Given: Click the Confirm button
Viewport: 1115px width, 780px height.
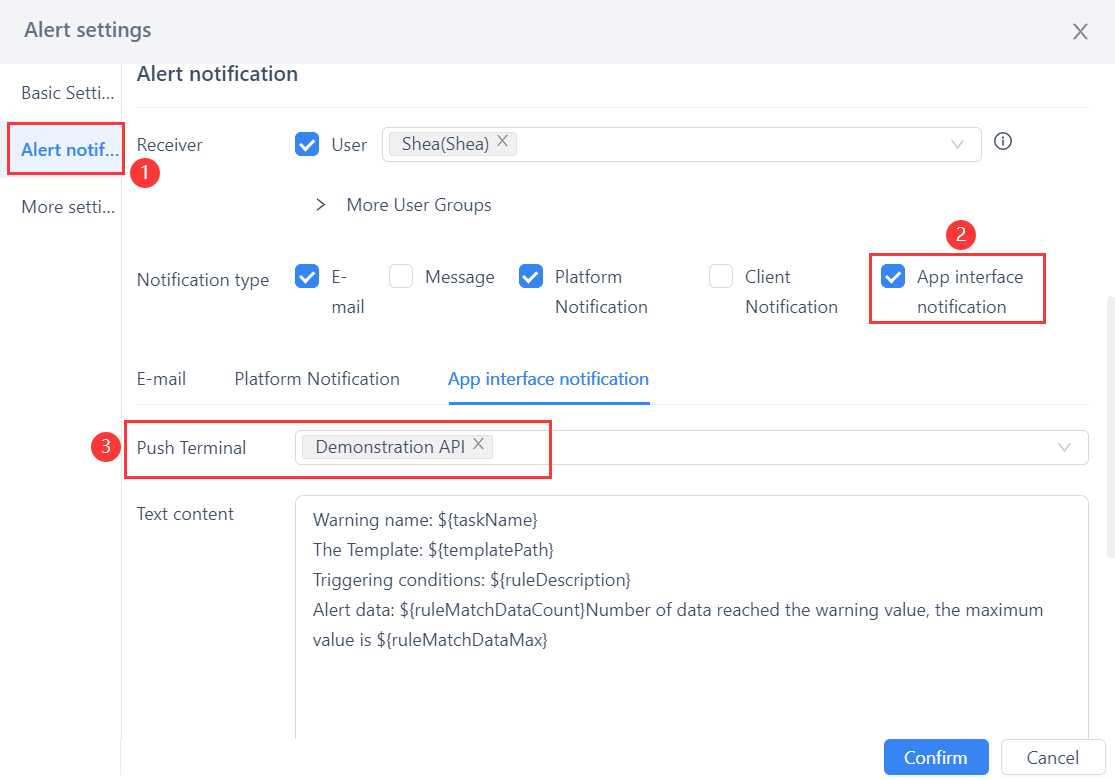Looking at the screenshot, I should 935,757.
